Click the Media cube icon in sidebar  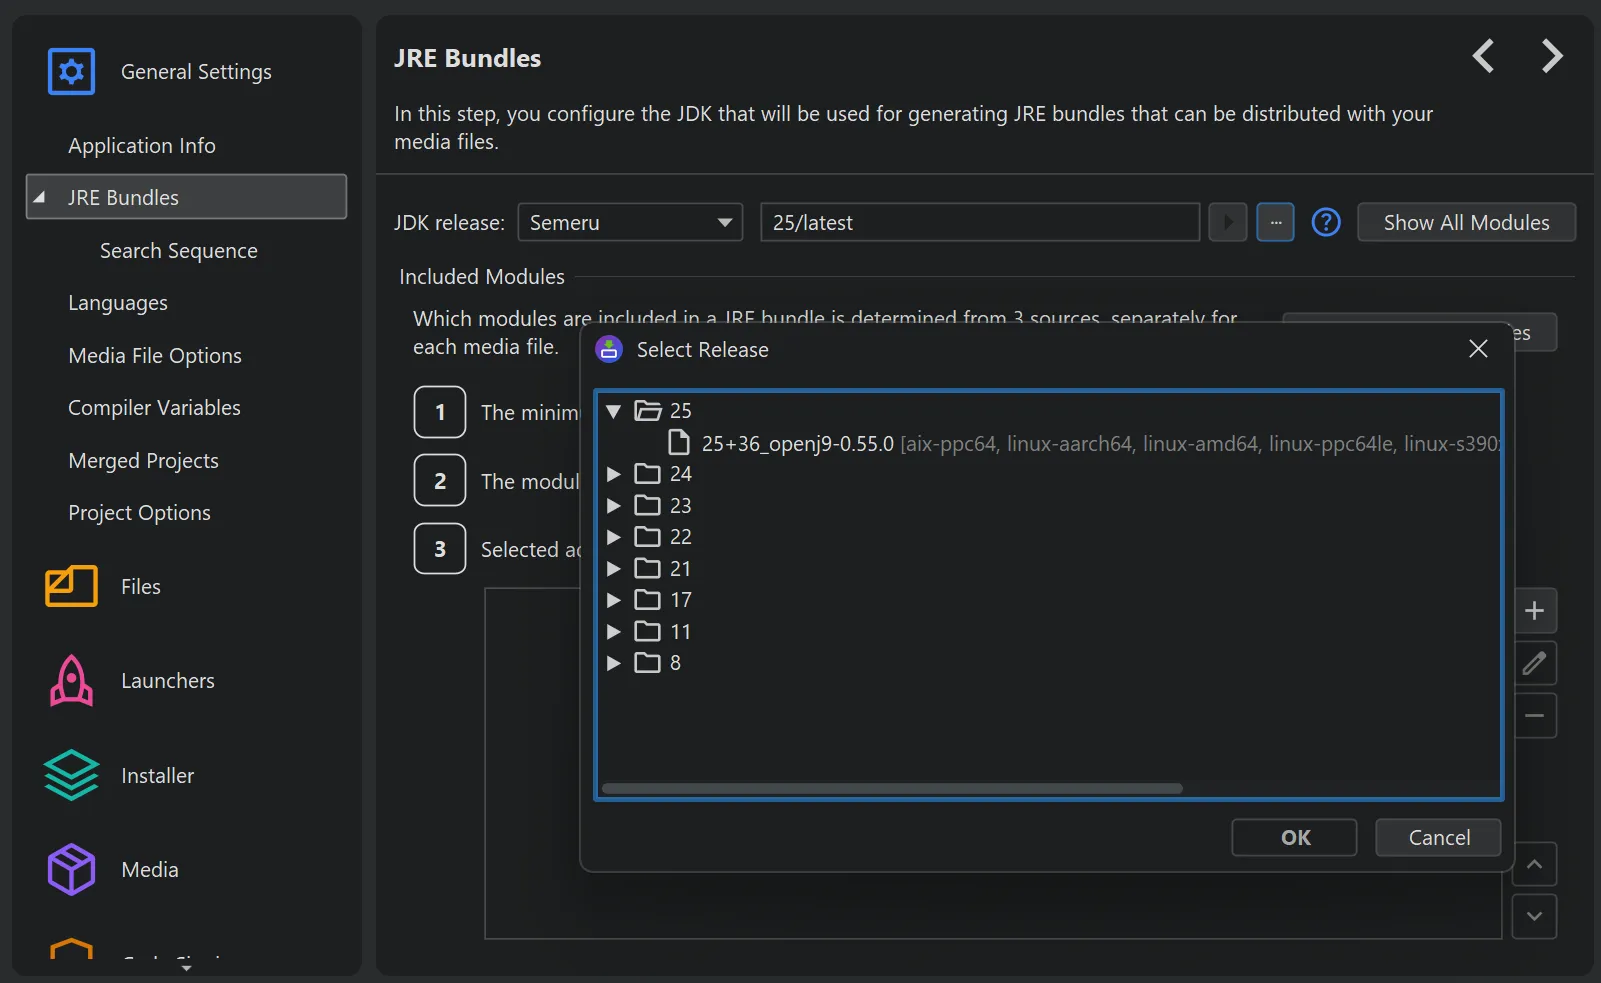(x=70, y=869)
